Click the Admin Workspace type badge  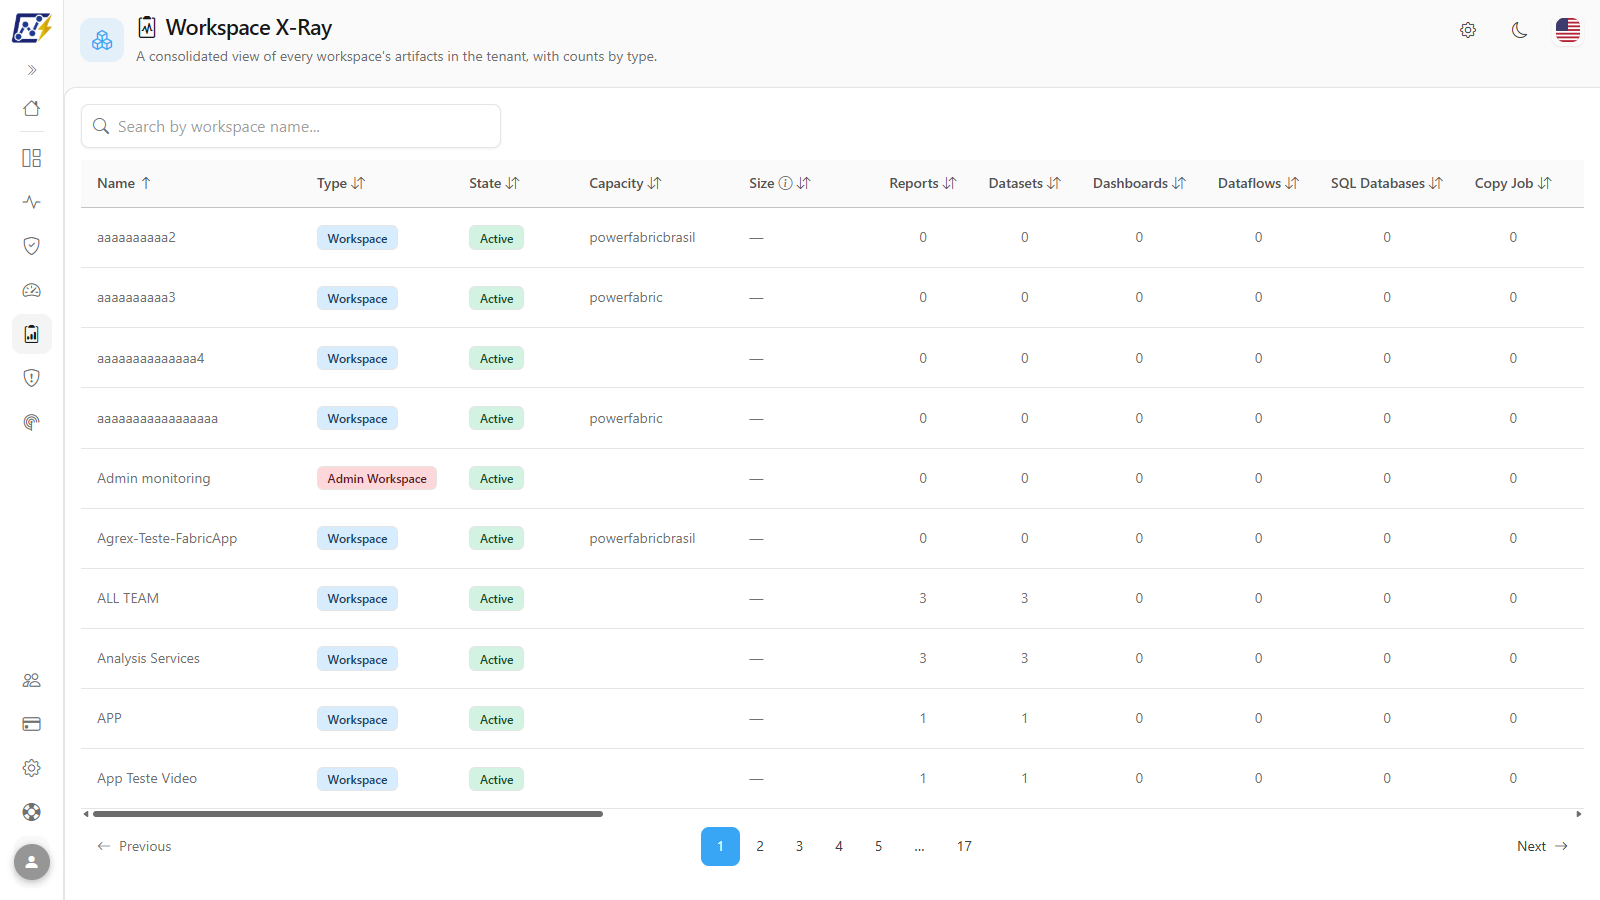(377, 478)
